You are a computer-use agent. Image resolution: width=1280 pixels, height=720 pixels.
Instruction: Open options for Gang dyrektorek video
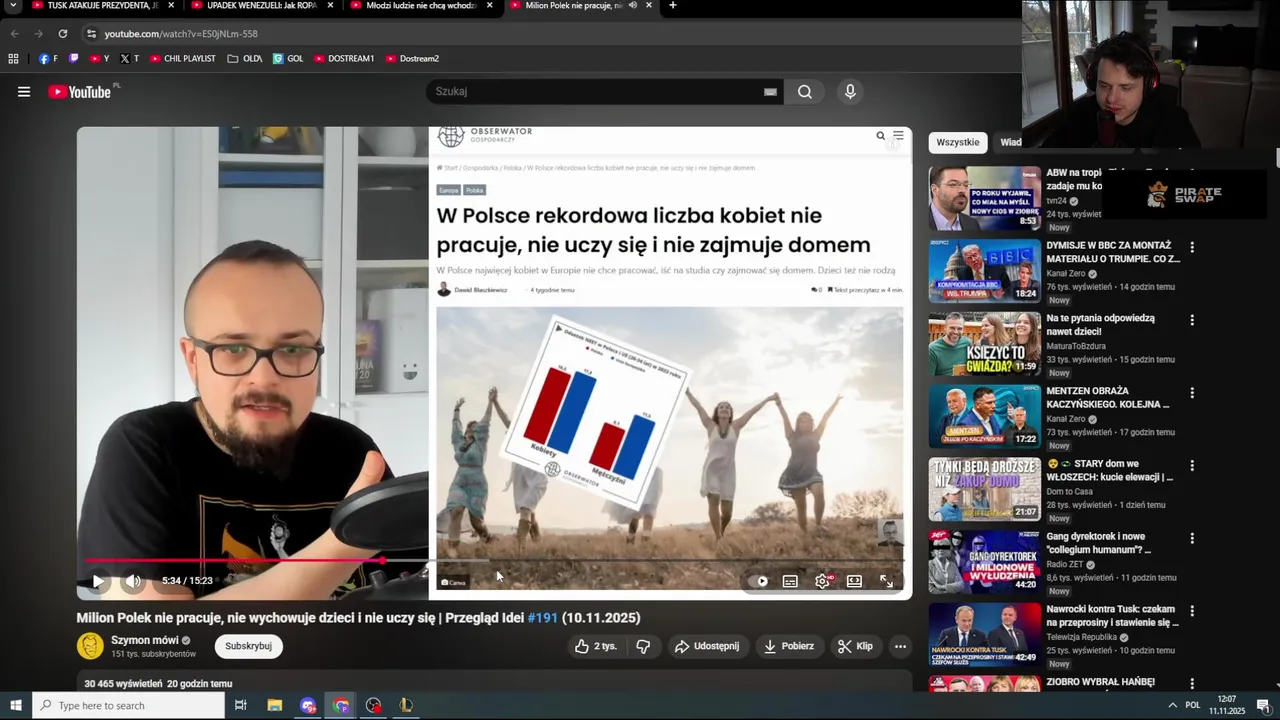(x=1192, y=538)
